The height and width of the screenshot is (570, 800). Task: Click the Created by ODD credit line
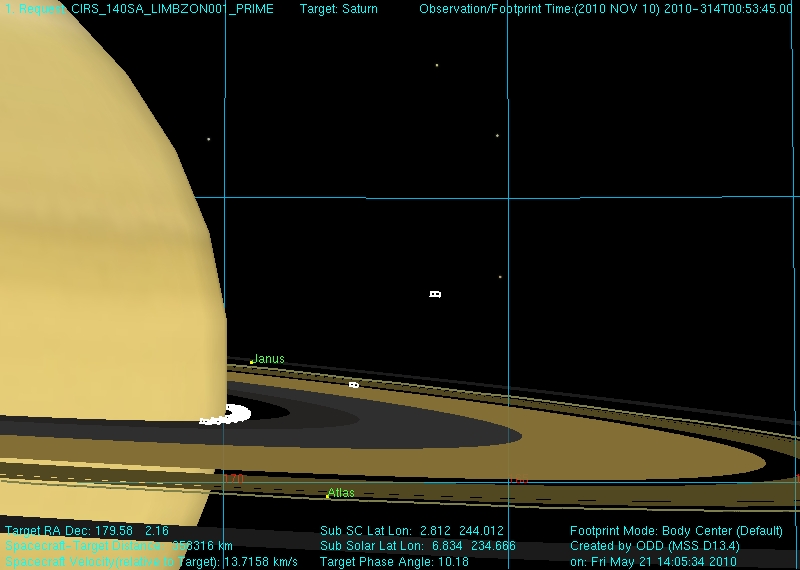tap(654, 547)
